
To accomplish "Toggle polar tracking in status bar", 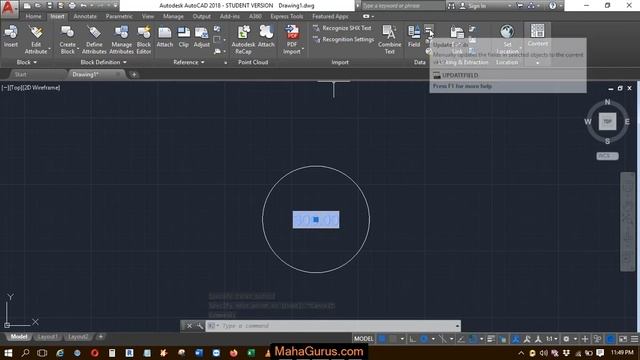I will coord(424,339).
